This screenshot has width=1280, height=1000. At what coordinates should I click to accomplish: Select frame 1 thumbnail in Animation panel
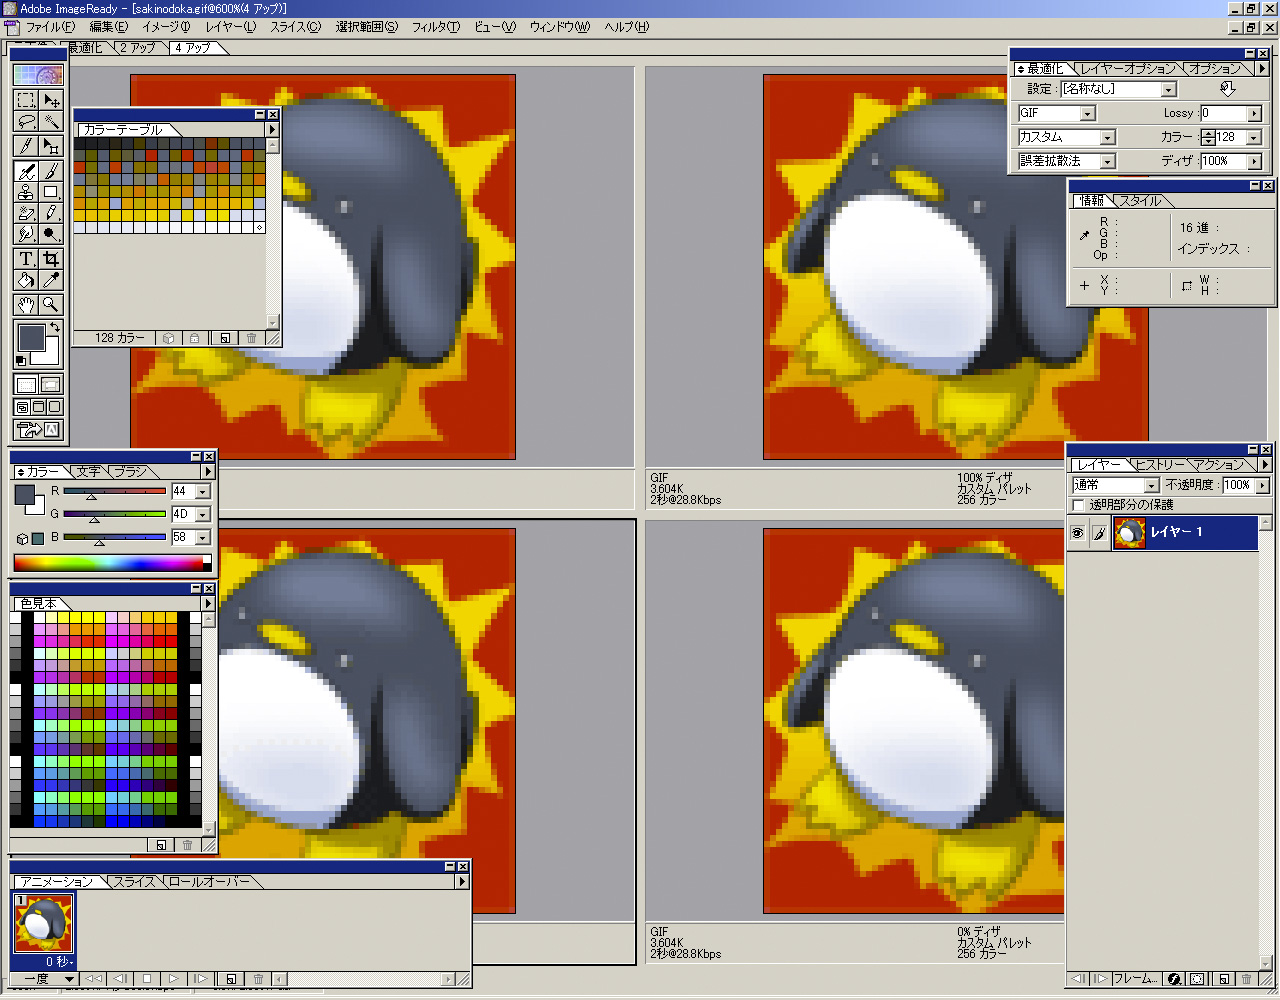click(43, 924)
